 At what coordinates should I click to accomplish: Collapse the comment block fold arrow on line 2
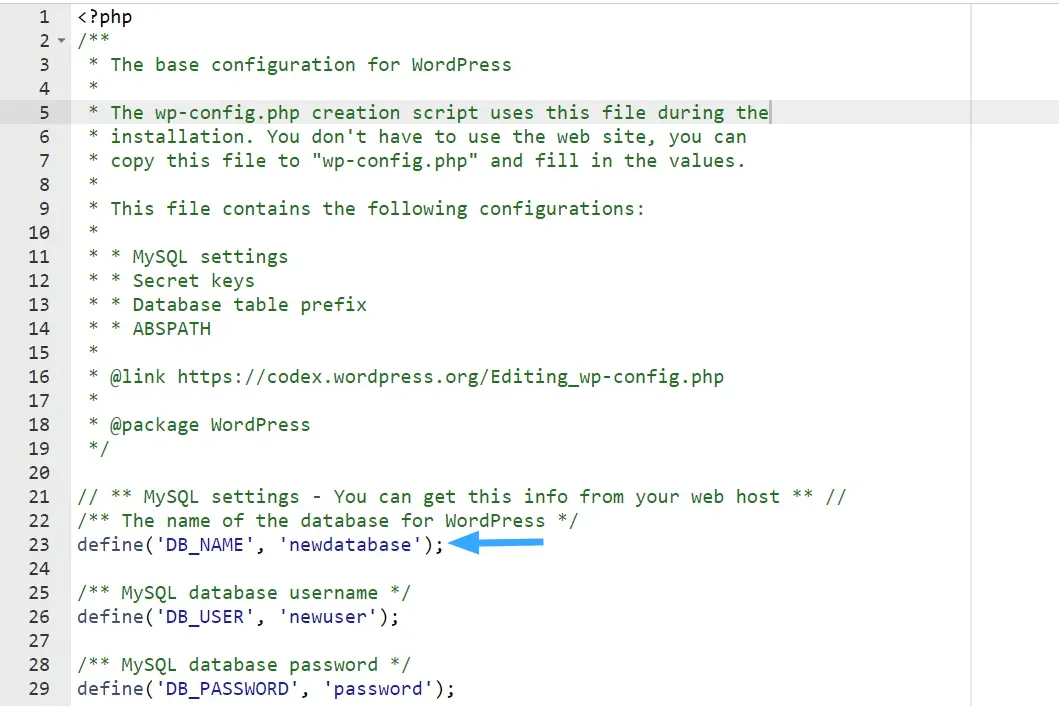(x=62, y=41)
